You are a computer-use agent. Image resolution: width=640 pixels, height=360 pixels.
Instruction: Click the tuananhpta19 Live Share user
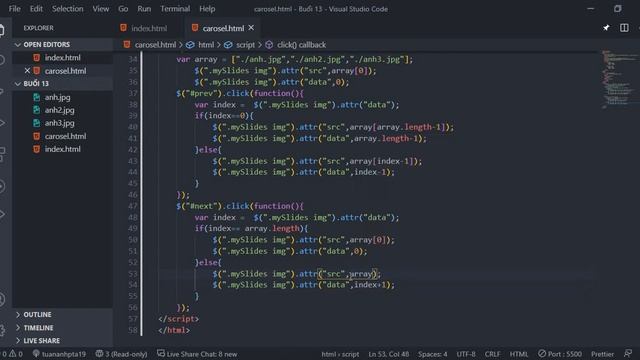coord(60,354)
